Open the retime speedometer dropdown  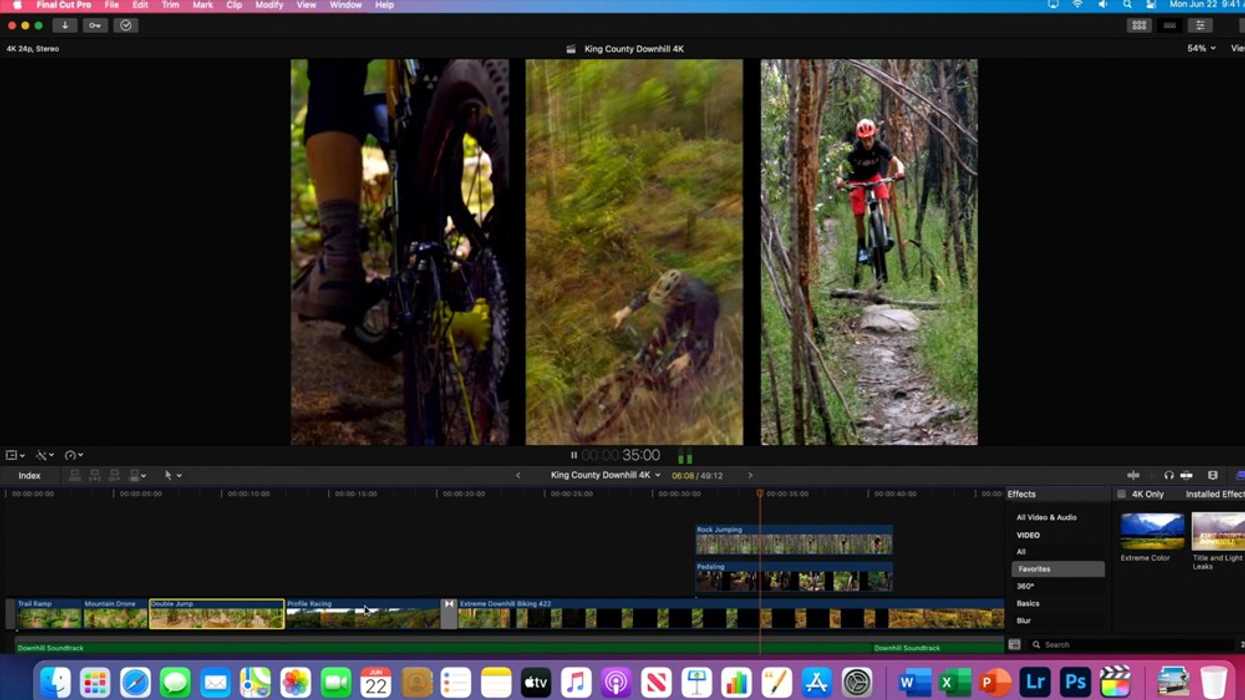[73, 455]
